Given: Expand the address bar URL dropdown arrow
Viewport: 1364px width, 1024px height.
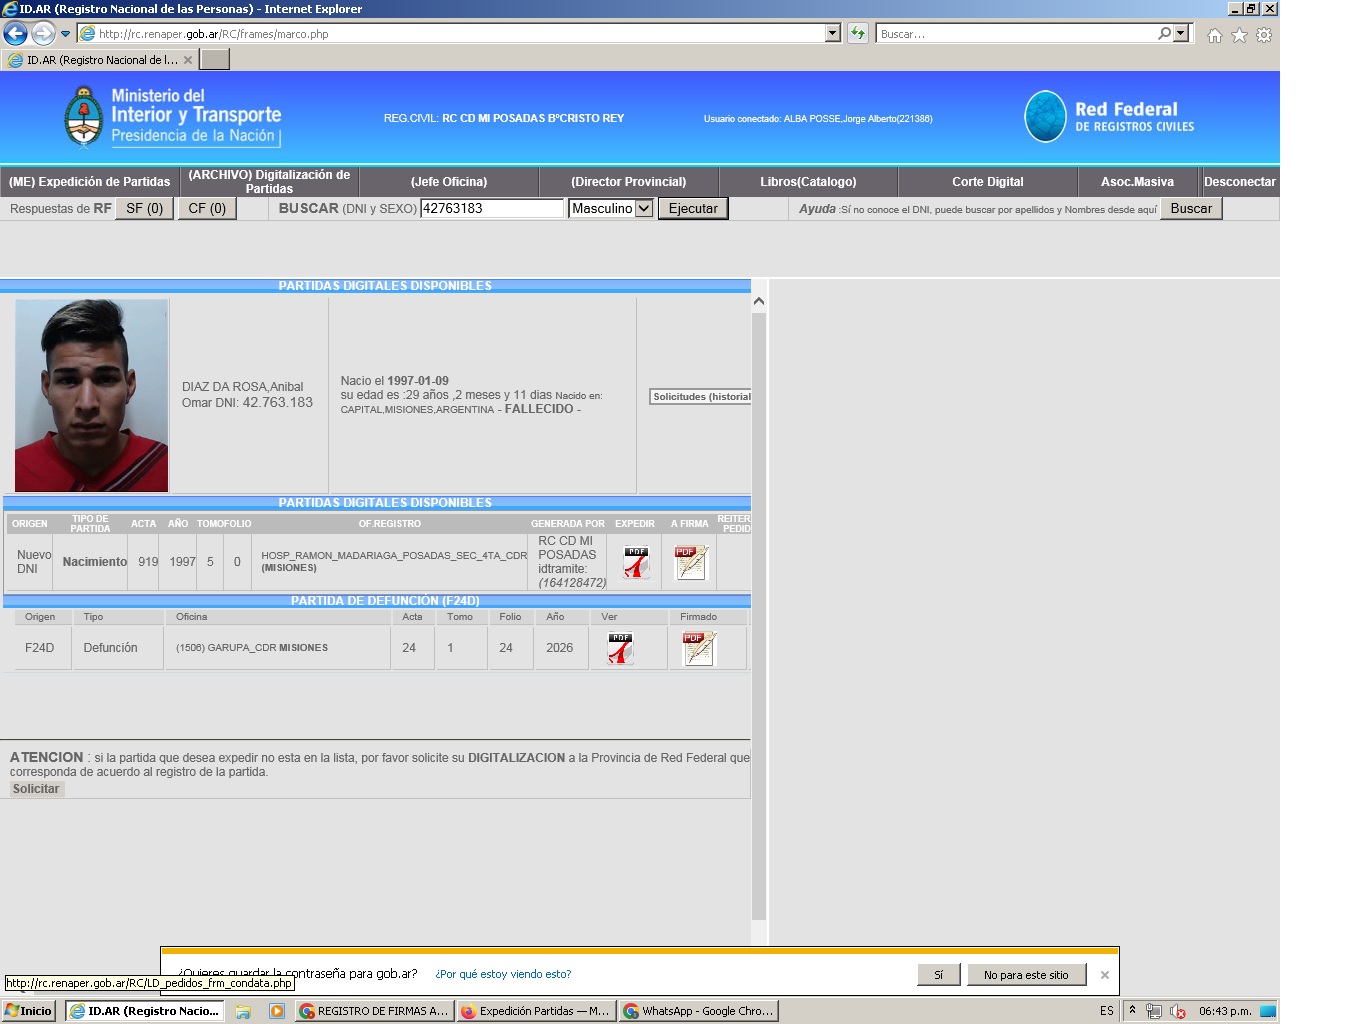Looking at the screenshot, I should (832, 34).
